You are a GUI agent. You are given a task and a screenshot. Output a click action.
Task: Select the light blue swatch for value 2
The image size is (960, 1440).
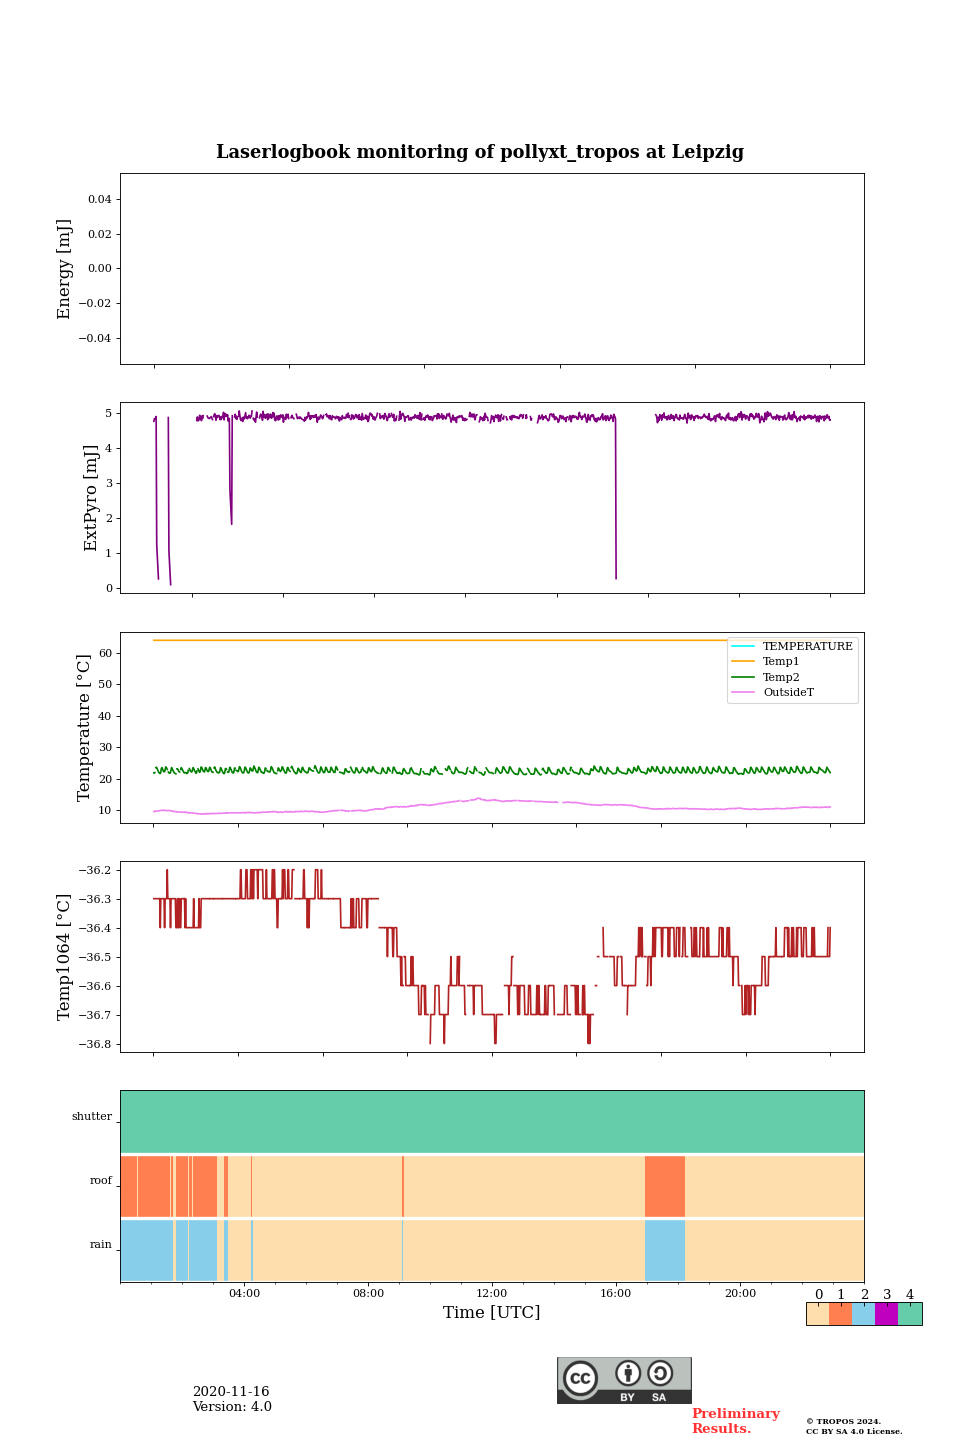point(863,1314)
